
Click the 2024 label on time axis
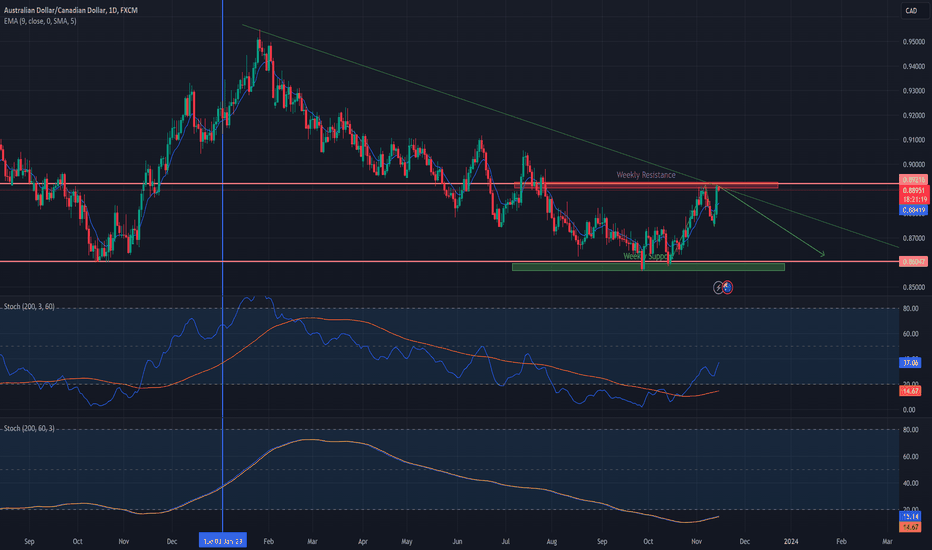(791, 542)
